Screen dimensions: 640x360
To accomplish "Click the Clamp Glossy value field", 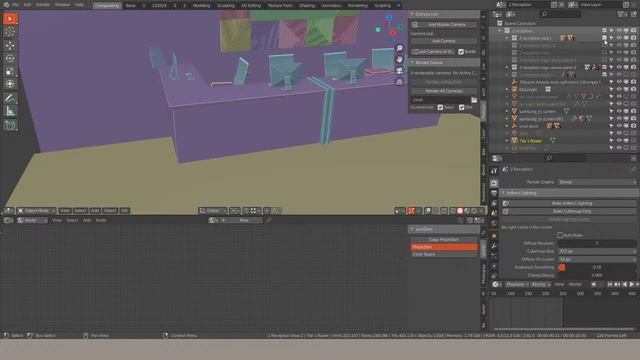I will [596, 276].
